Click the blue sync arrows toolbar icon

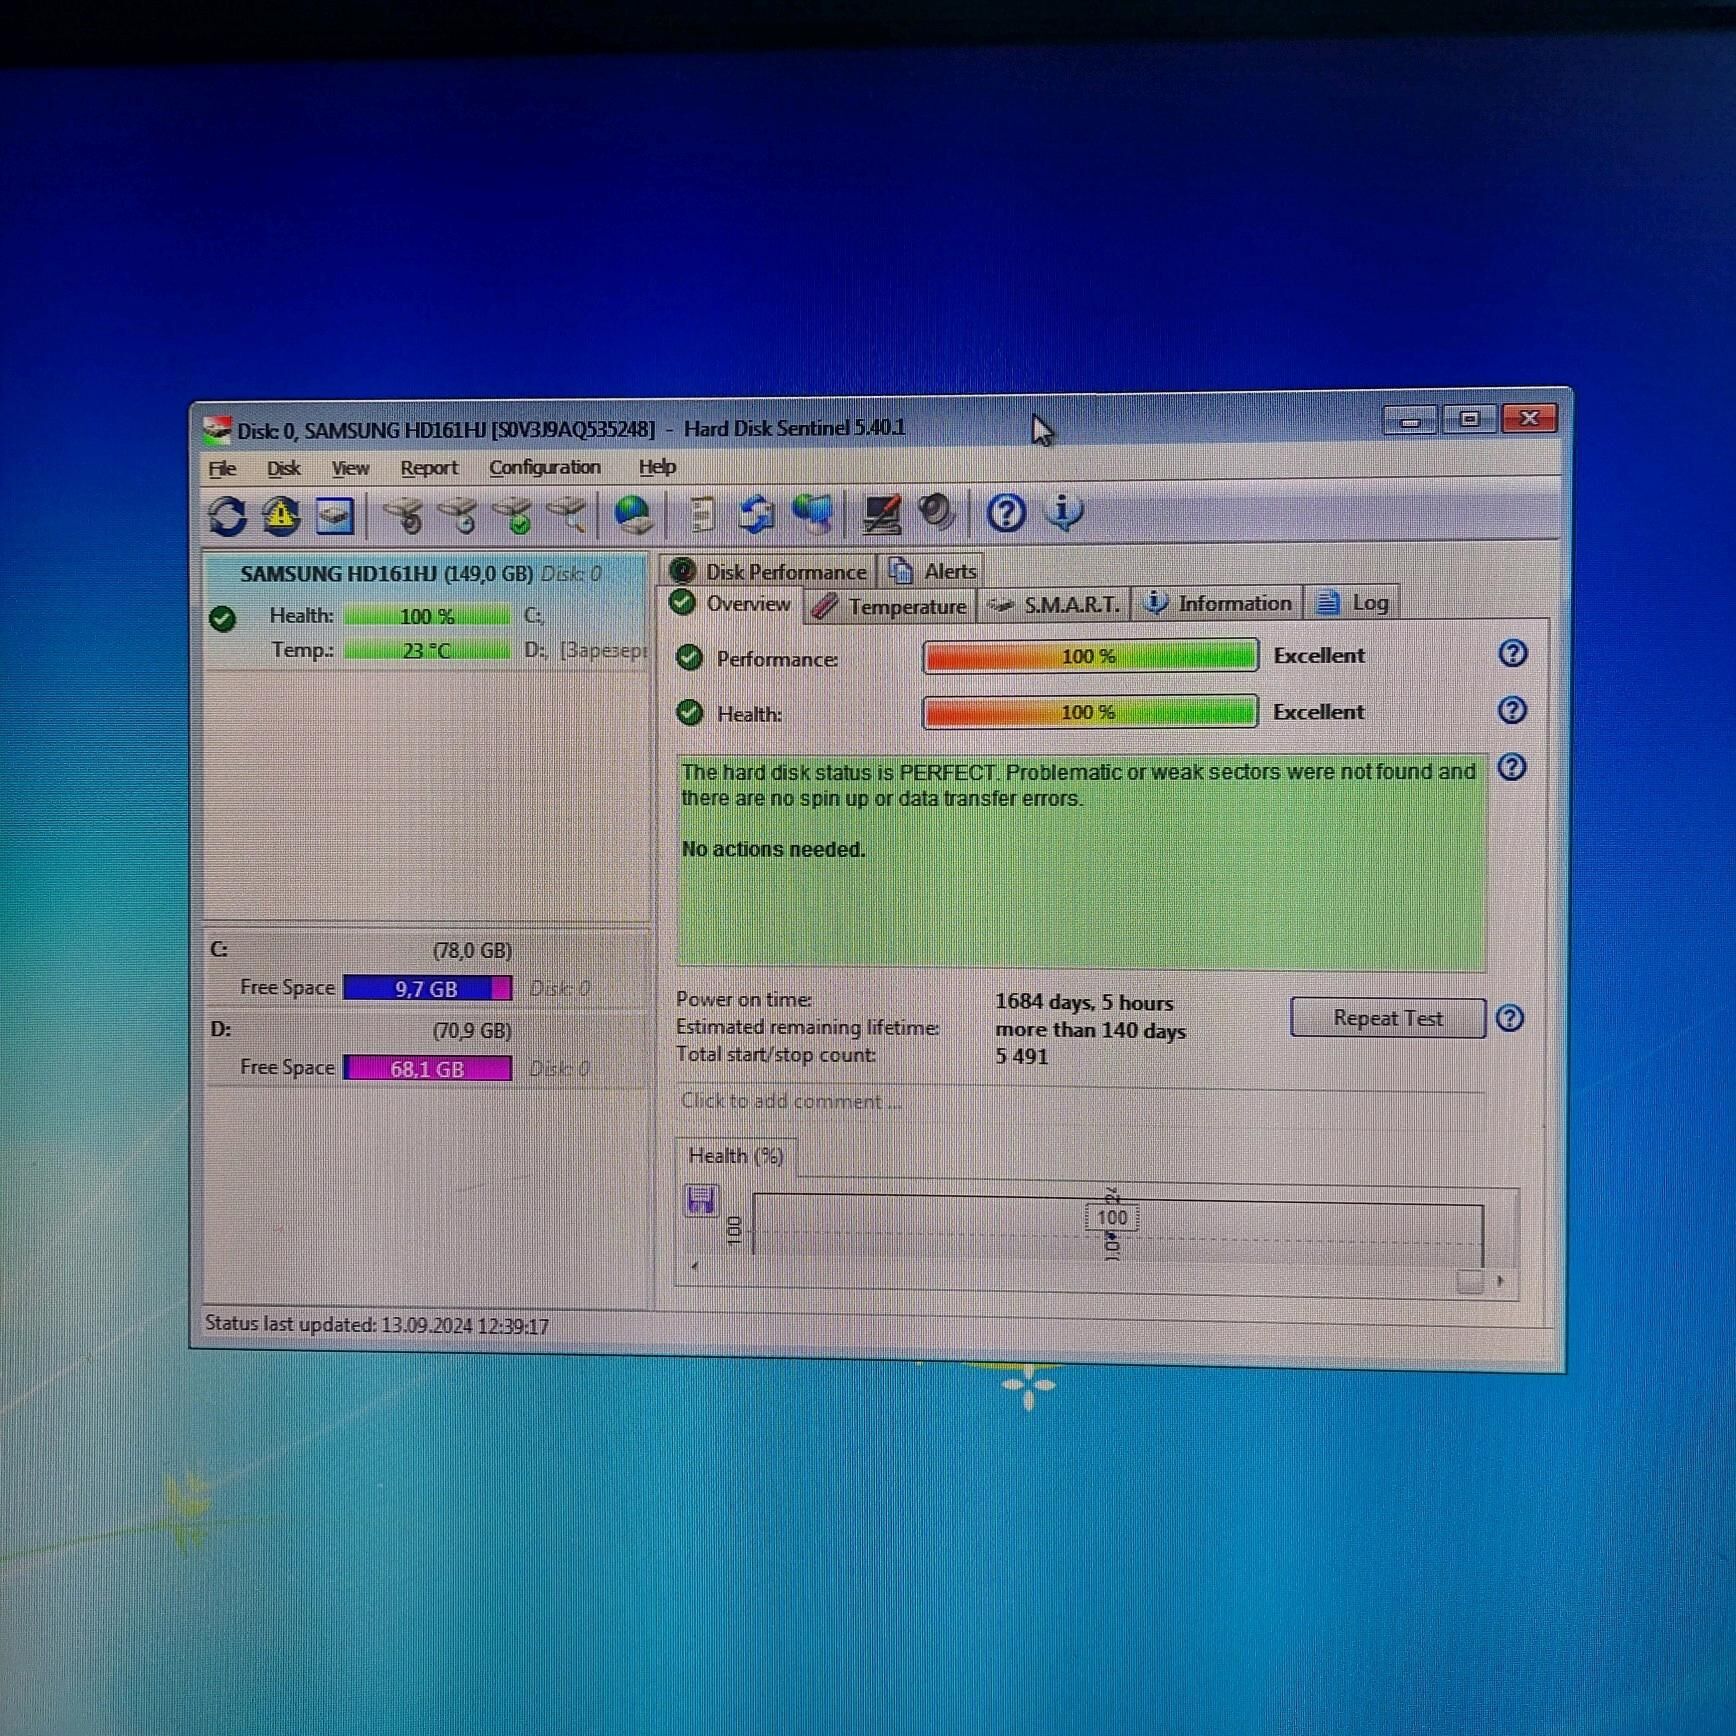[x=757, y=514]
